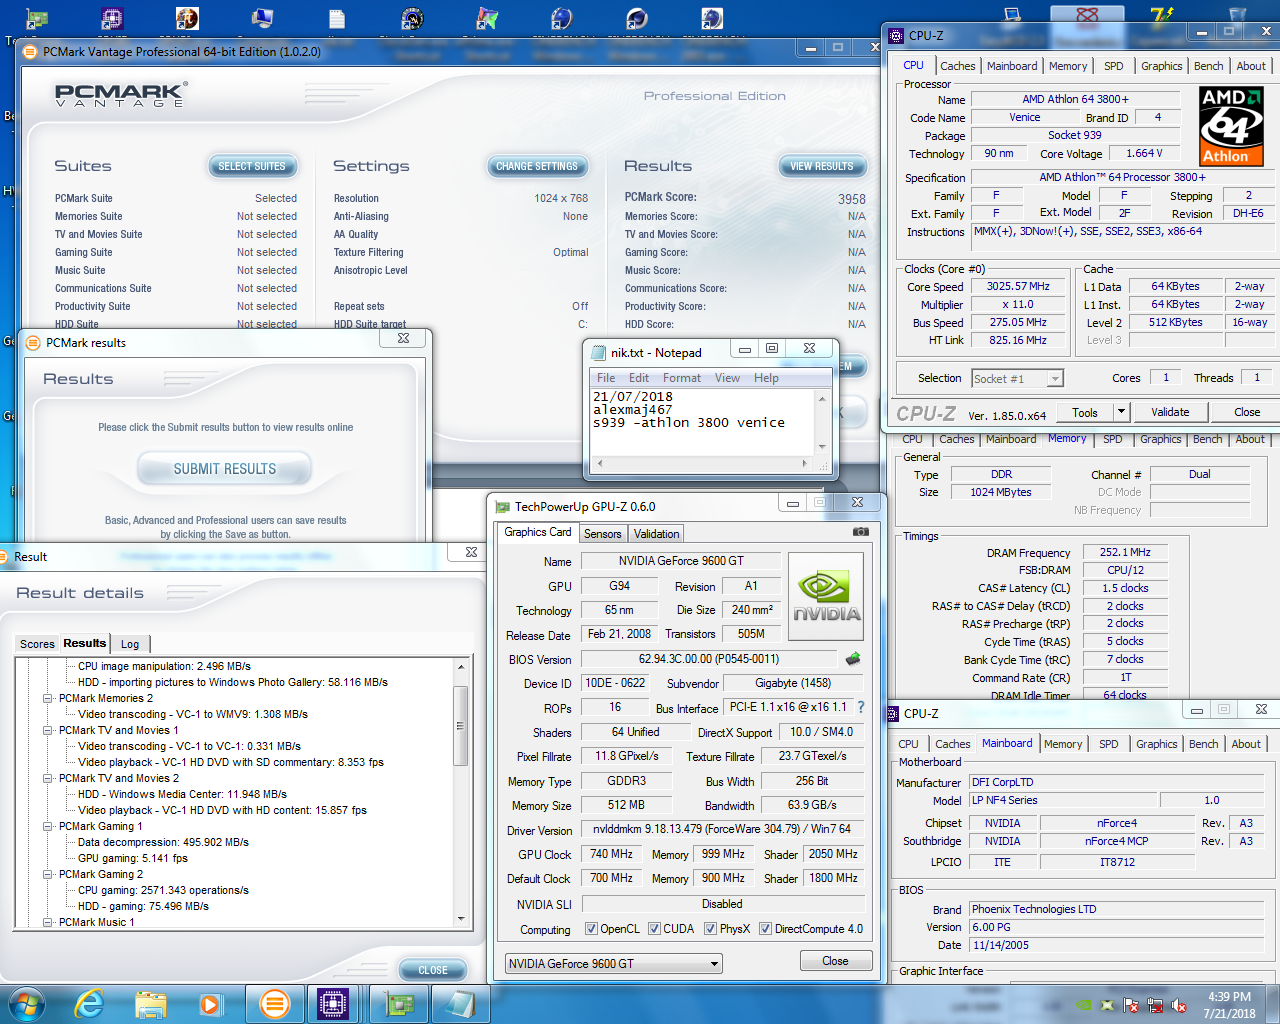This screenshot has height=1024, width=1280.
Task: Click the Bus Interface question mark in GPU-Z
Action: [861, 707]
